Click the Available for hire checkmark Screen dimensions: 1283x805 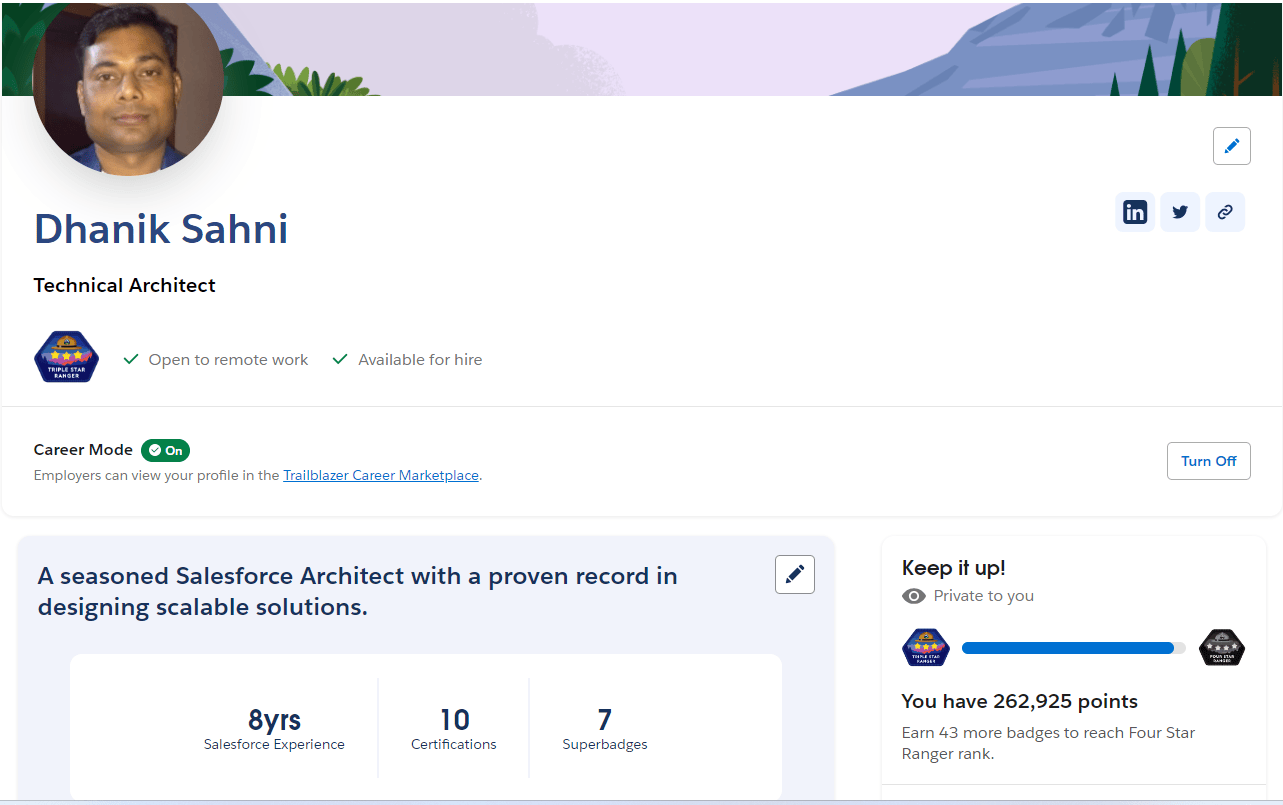coord(340,359)
